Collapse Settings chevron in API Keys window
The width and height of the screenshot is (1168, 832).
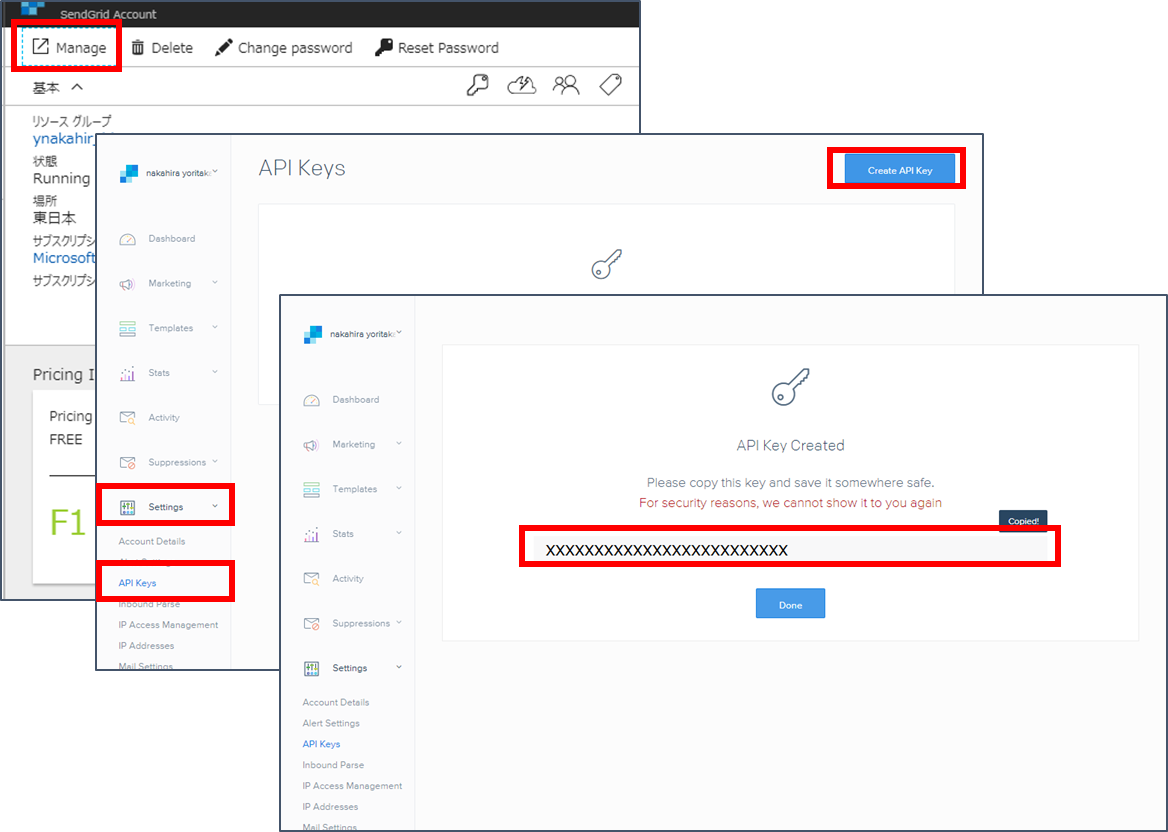(215, 506)
